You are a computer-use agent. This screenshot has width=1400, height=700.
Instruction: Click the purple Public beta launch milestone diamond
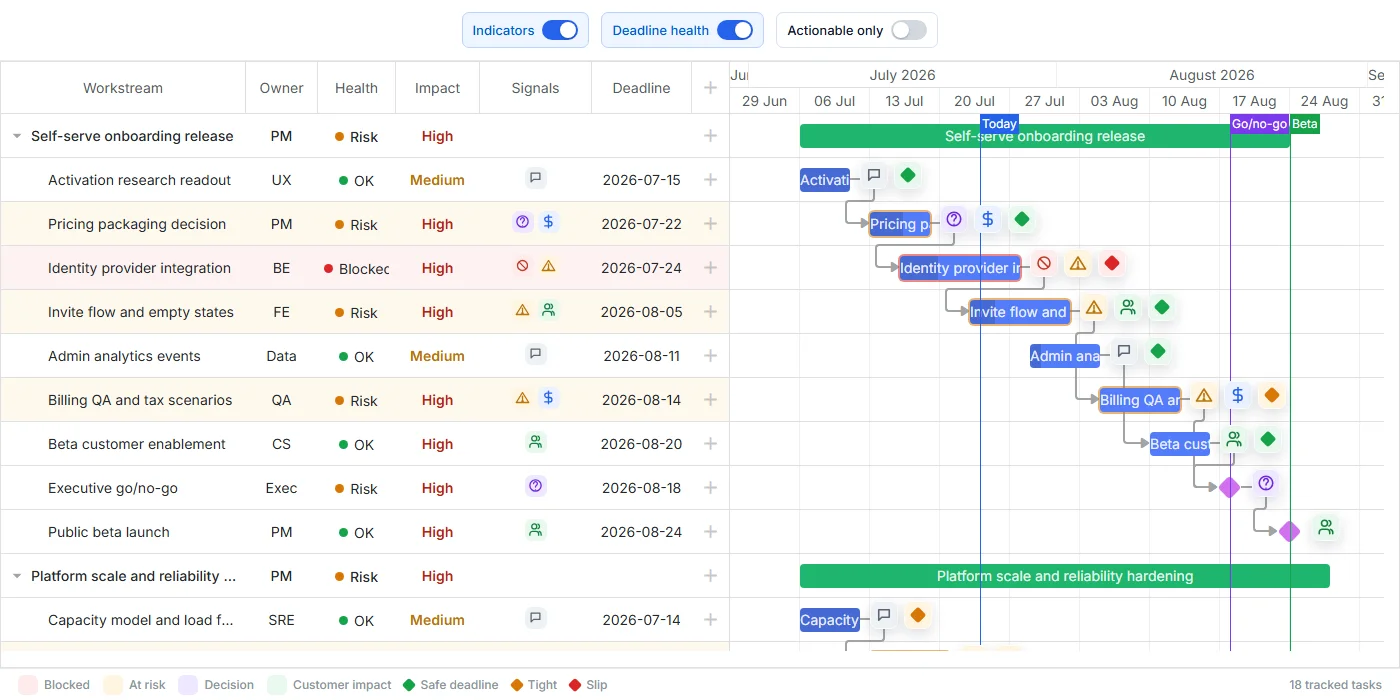[x=1290, y=531]
